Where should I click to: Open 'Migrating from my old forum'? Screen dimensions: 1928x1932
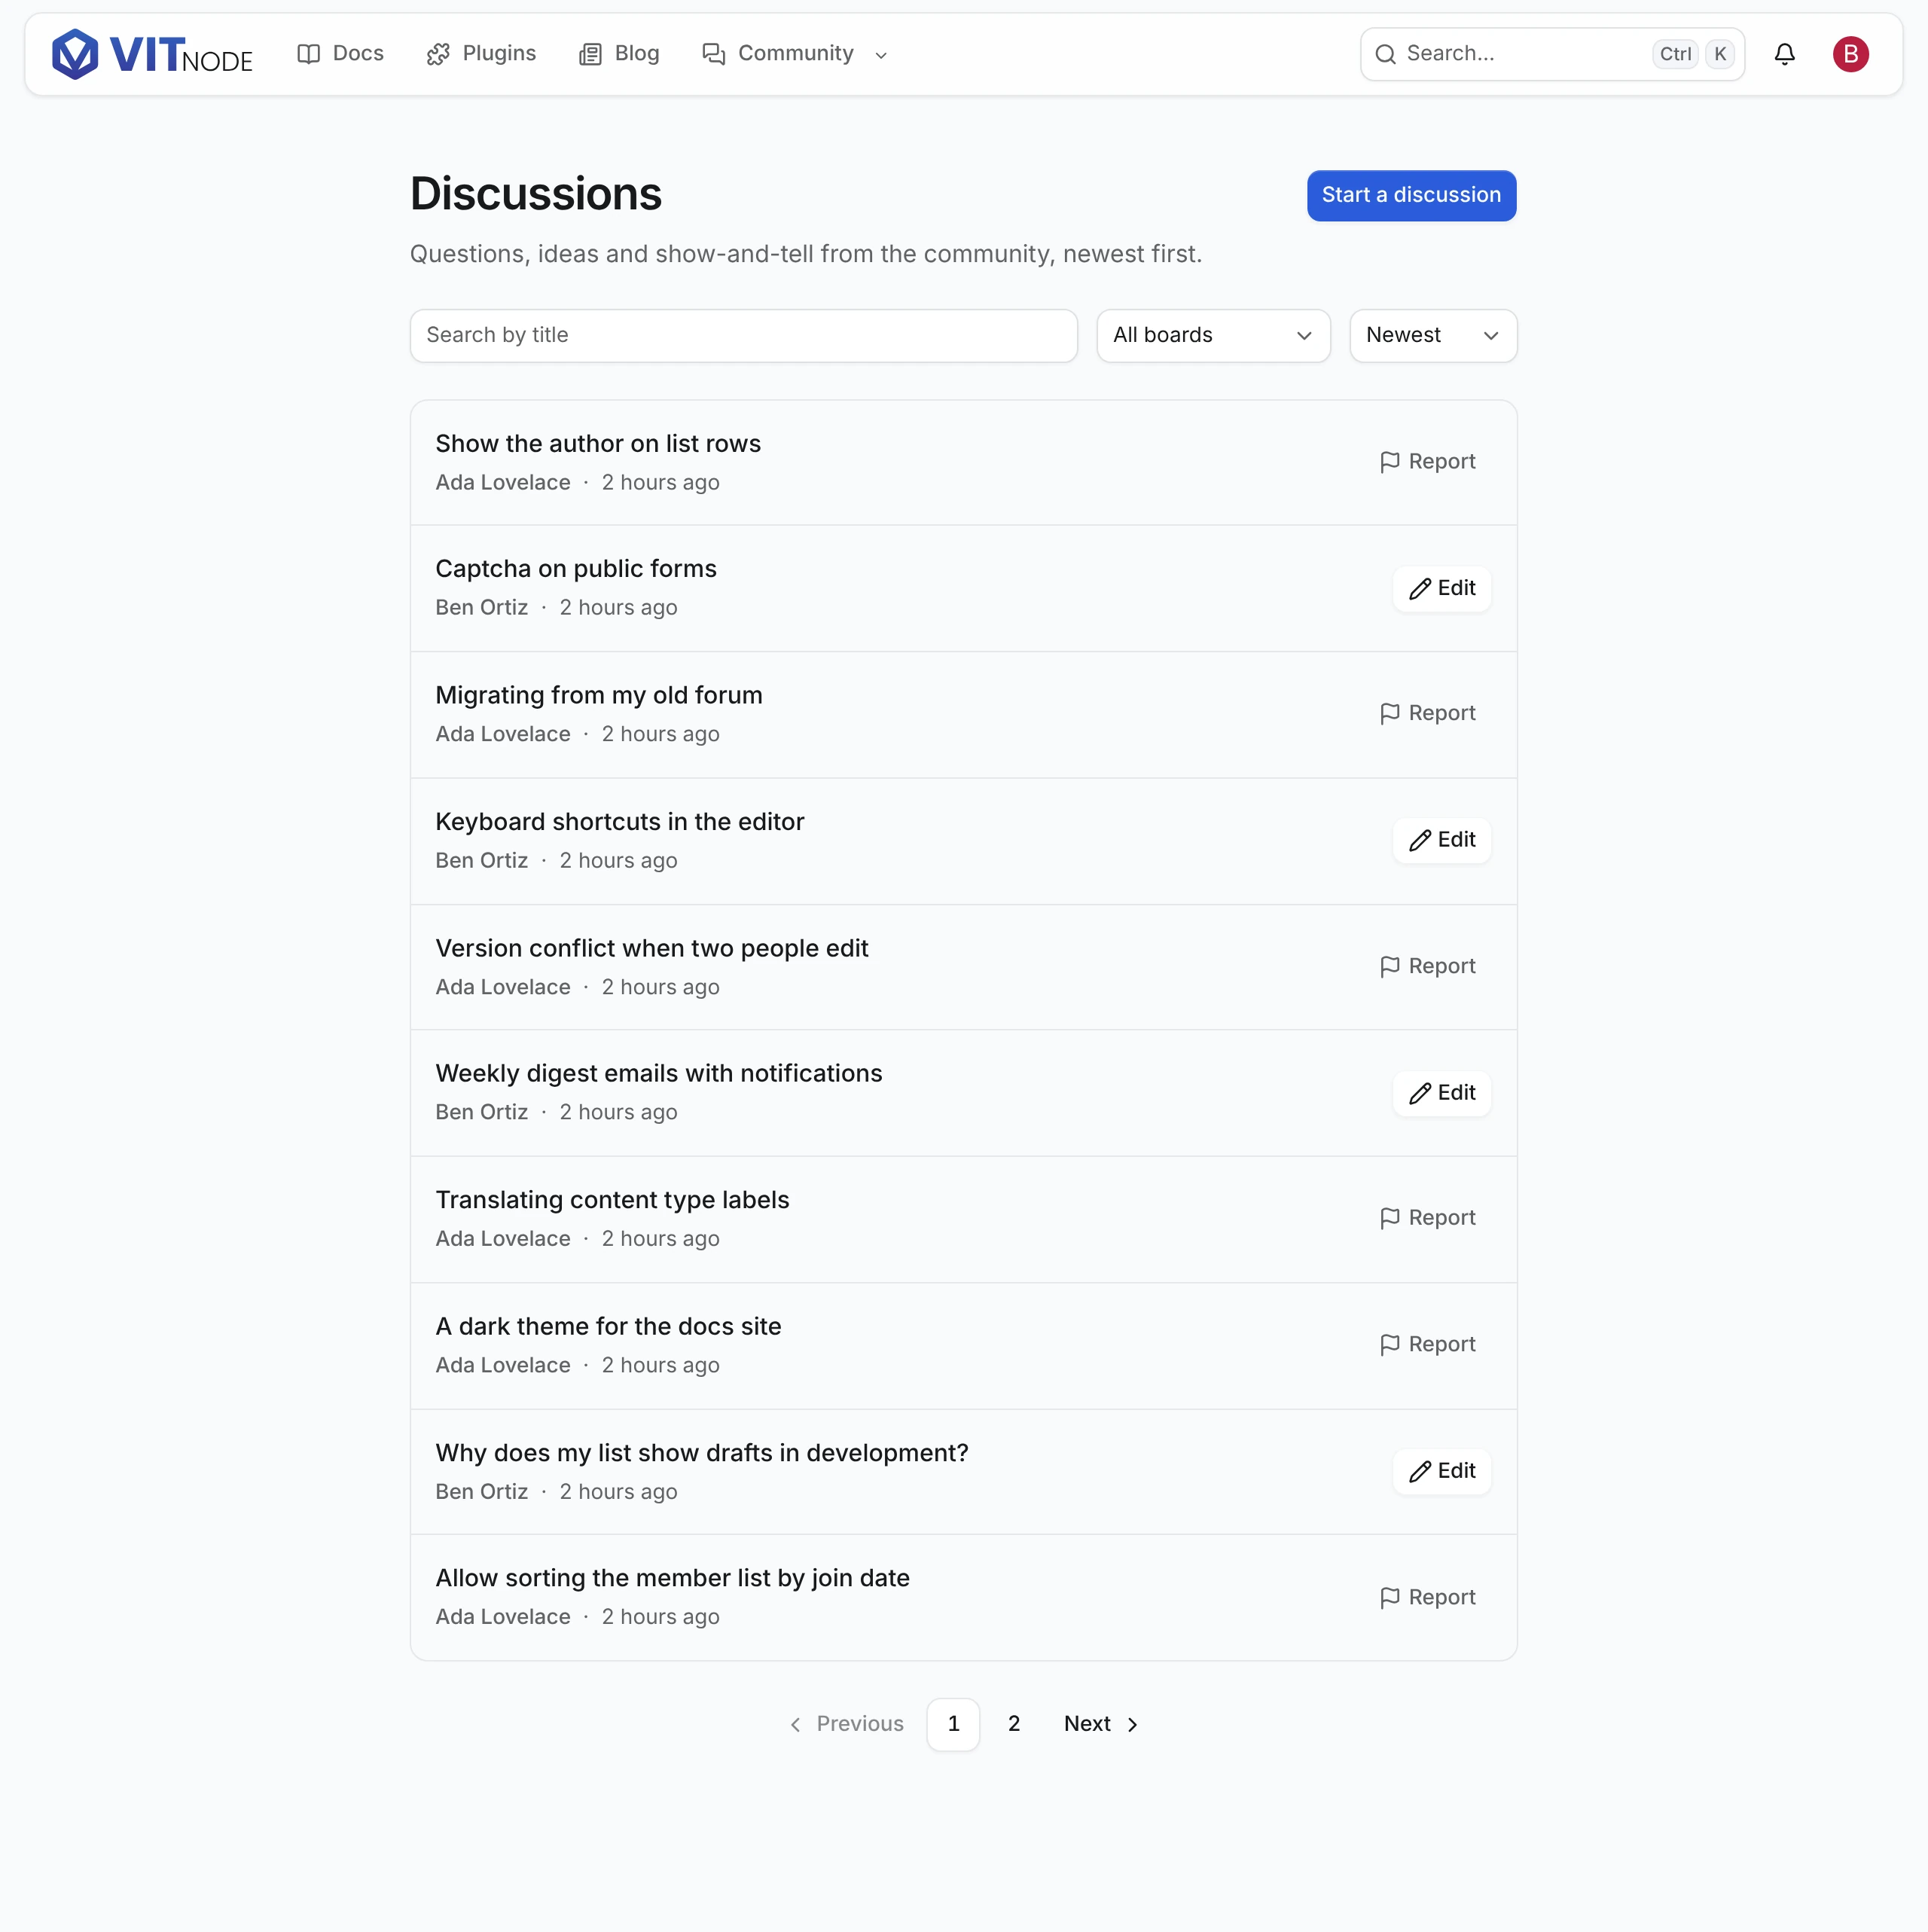[x=599, y=695]
